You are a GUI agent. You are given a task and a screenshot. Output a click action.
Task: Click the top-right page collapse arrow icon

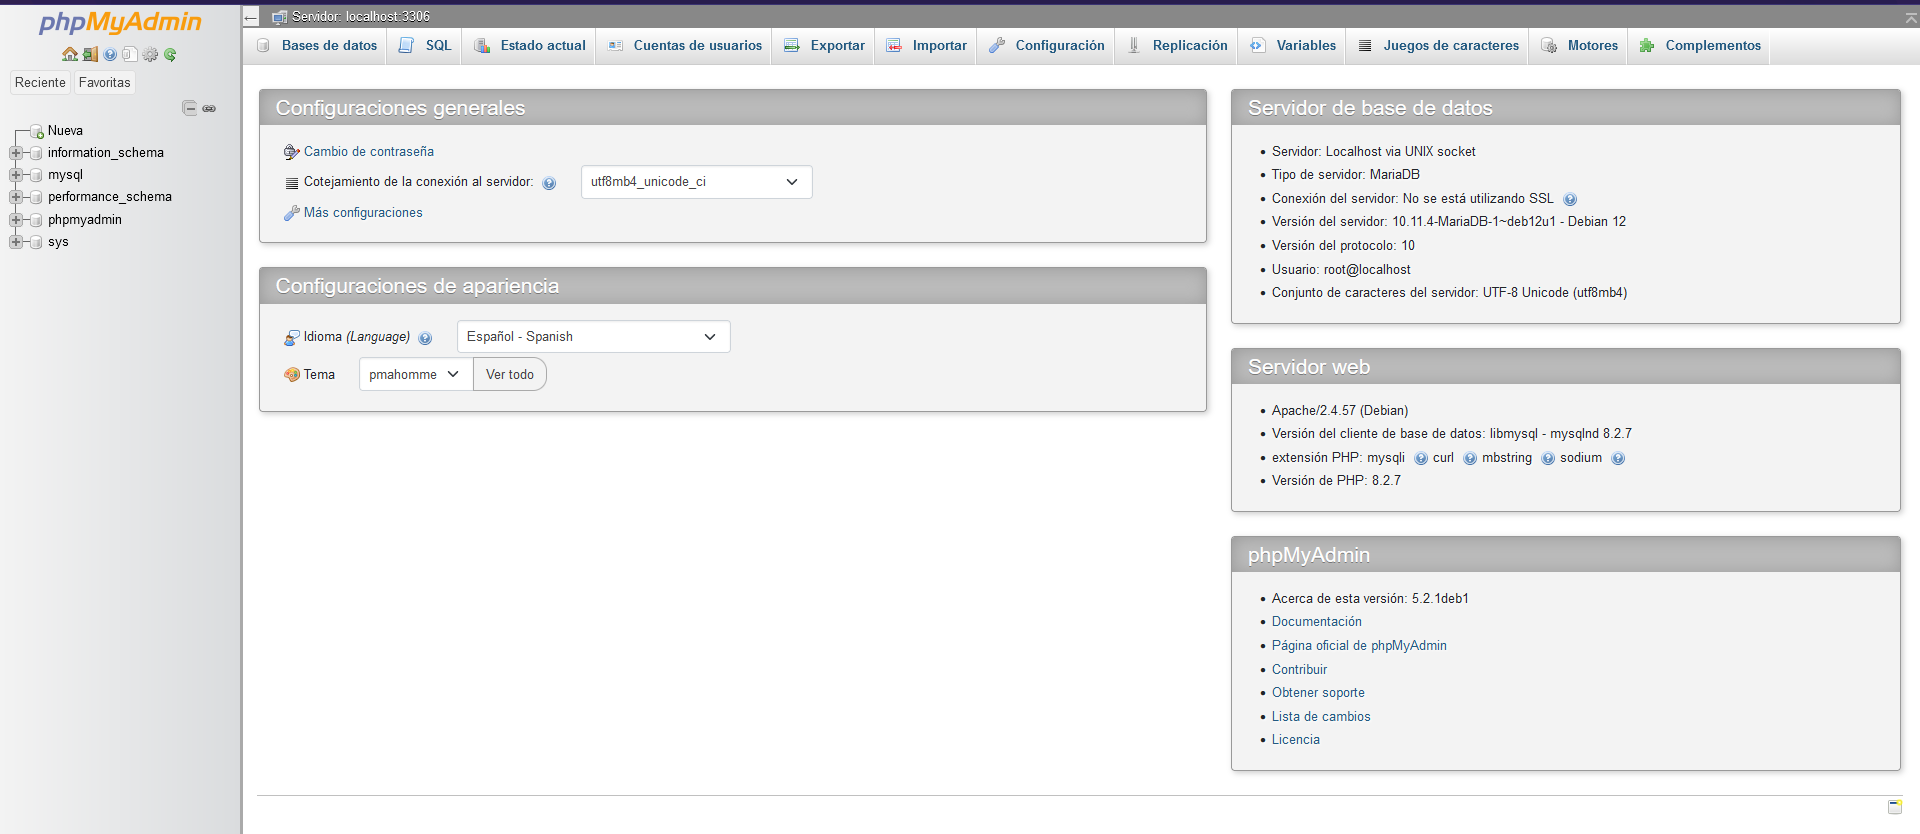click(1911, 17)
